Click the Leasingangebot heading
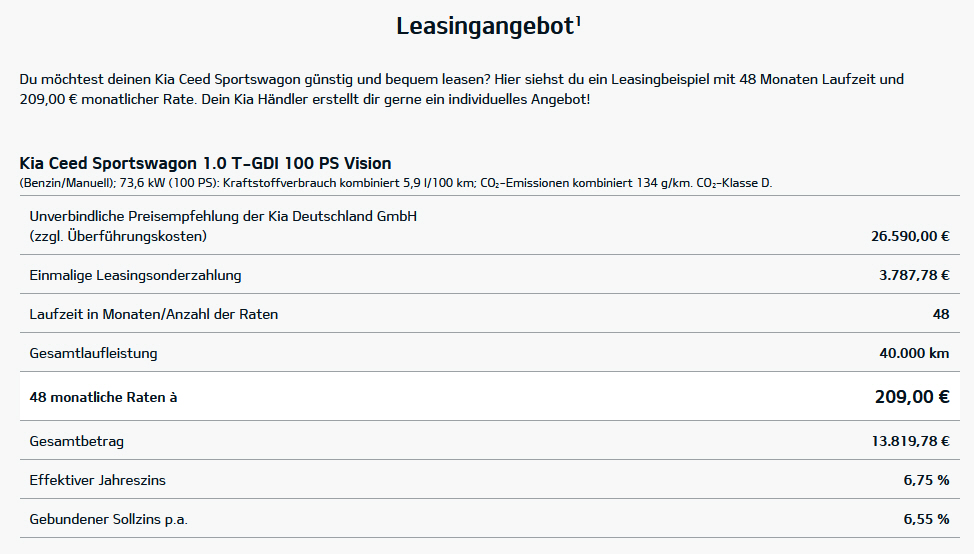The height and width of the screenshot is (554, 974). (x=484, y=27)
